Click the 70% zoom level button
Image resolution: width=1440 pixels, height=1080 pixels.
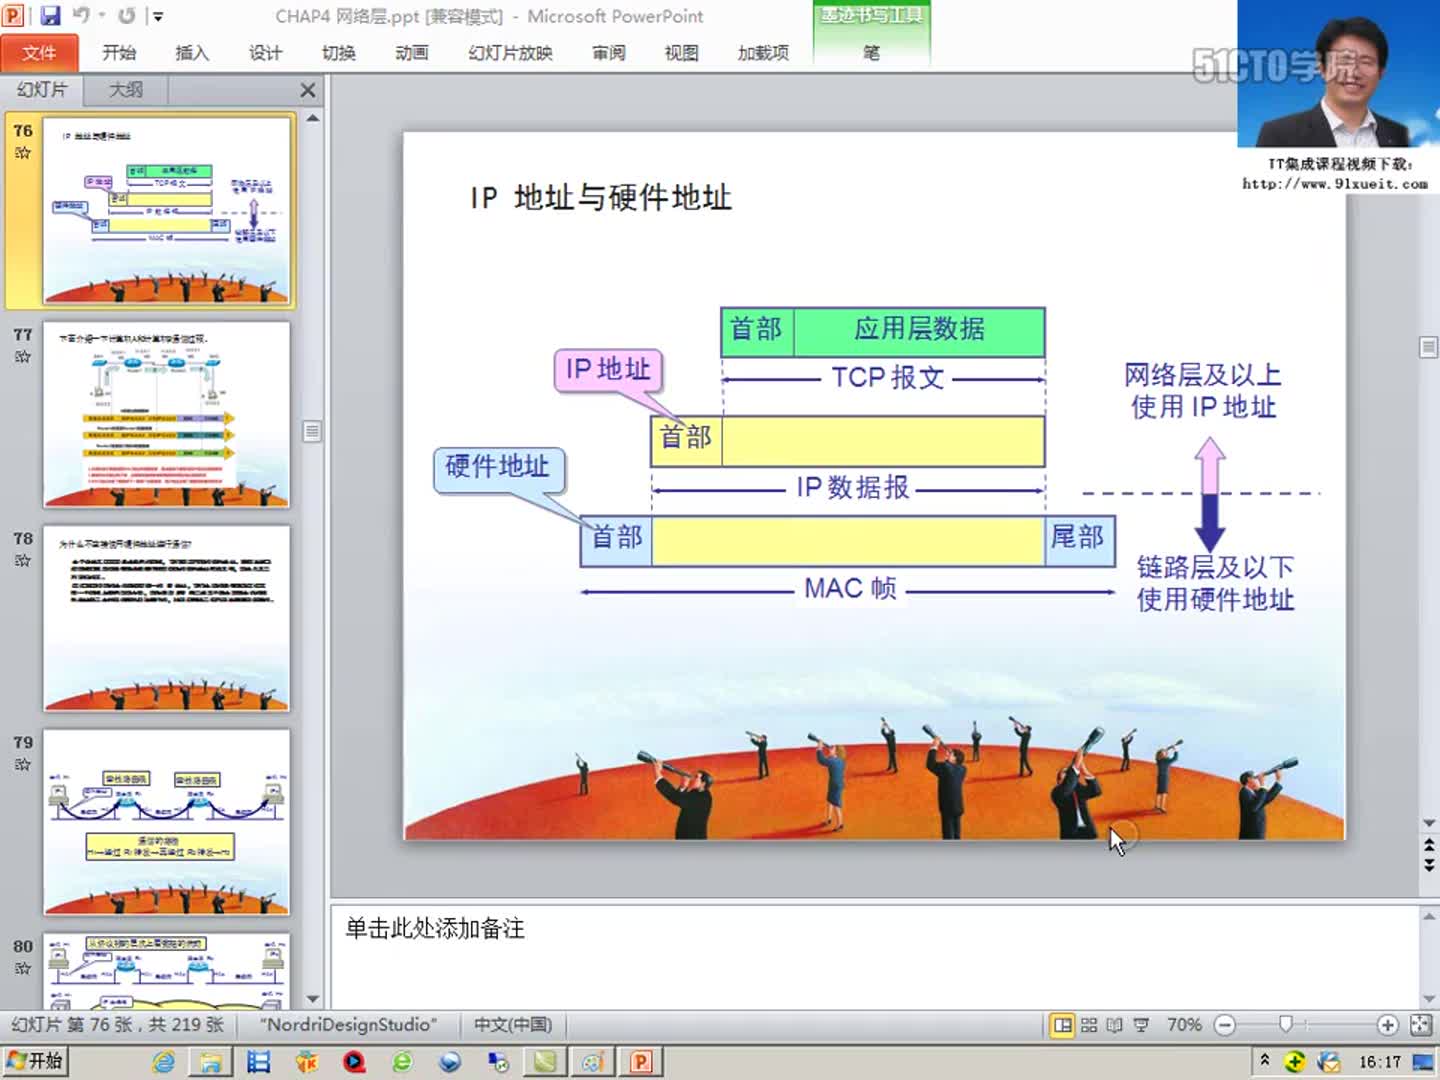[x=1184, y=1025]
